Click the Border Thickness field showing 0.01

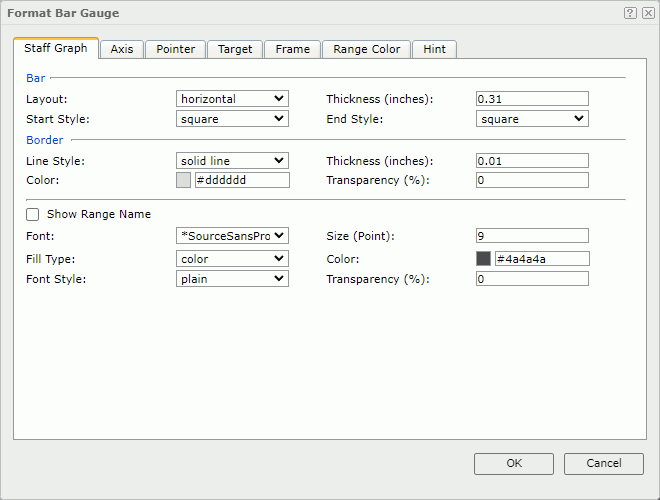pos(532,161)
